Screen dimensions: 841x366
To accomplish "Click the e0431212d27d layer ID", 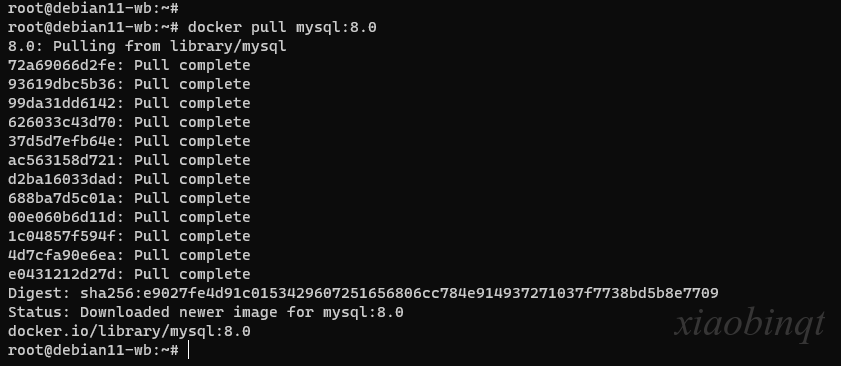I will point(62,274).
